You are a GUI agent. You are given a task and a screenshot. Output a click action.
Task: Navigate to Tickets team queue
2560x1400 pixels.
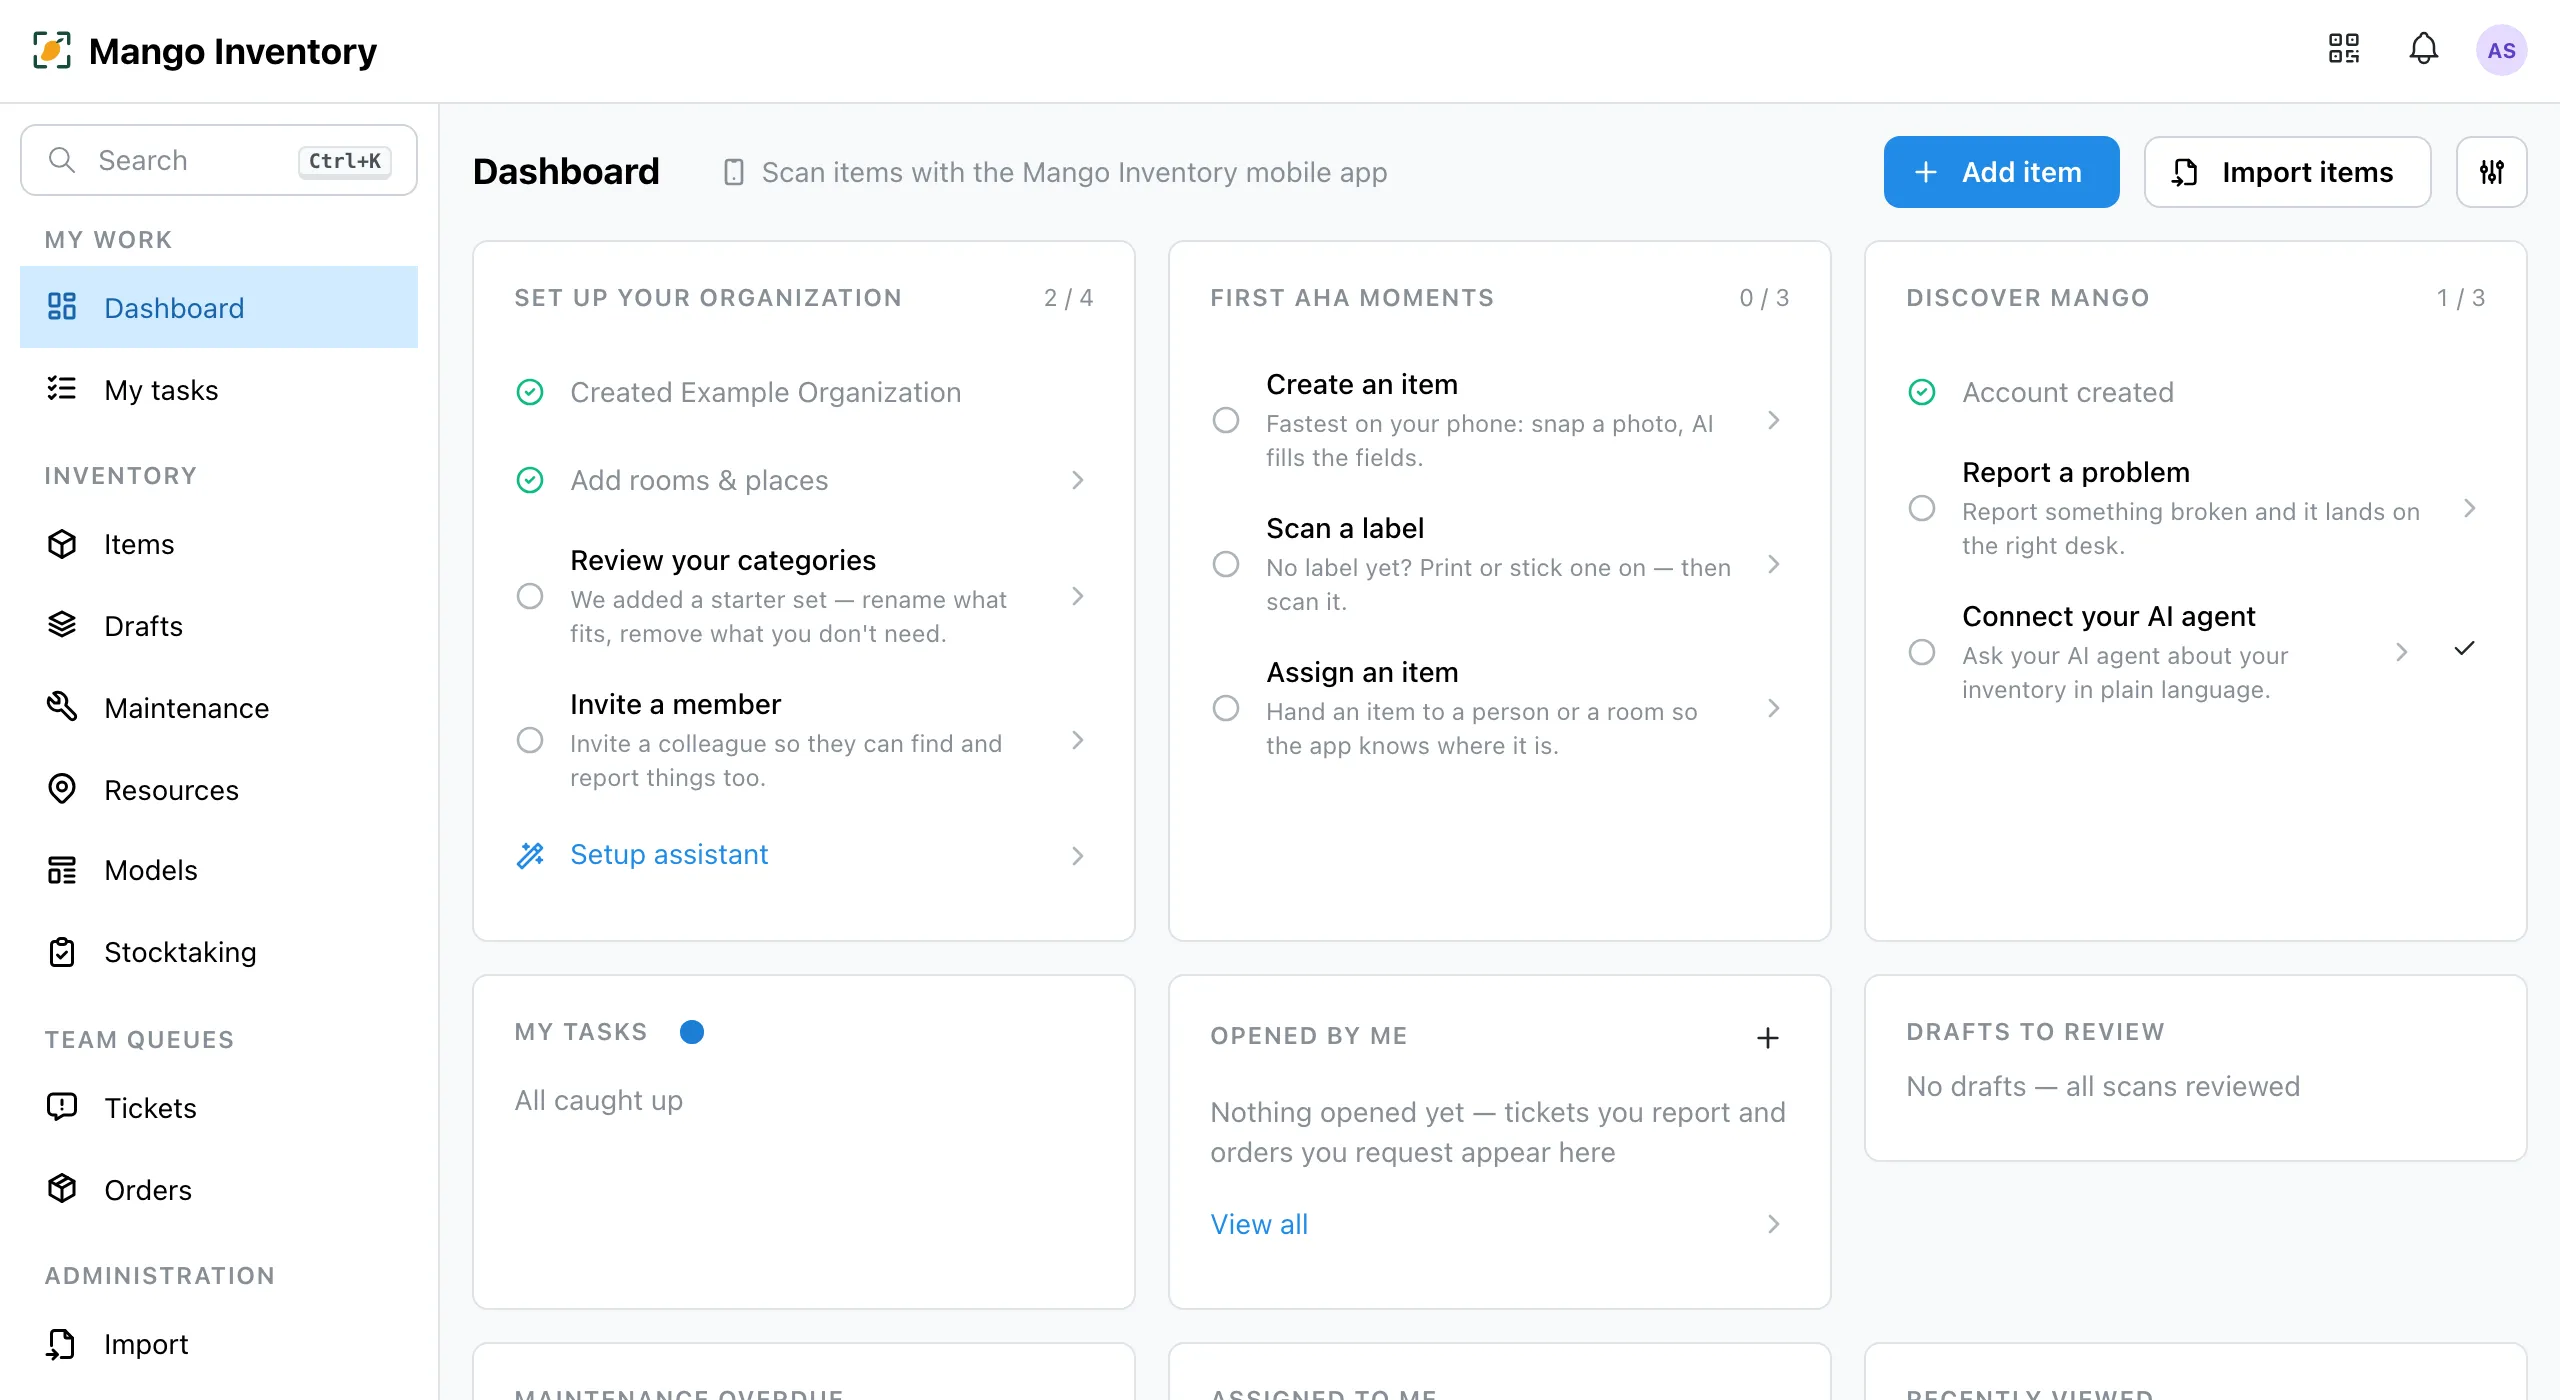(219, 1107)
